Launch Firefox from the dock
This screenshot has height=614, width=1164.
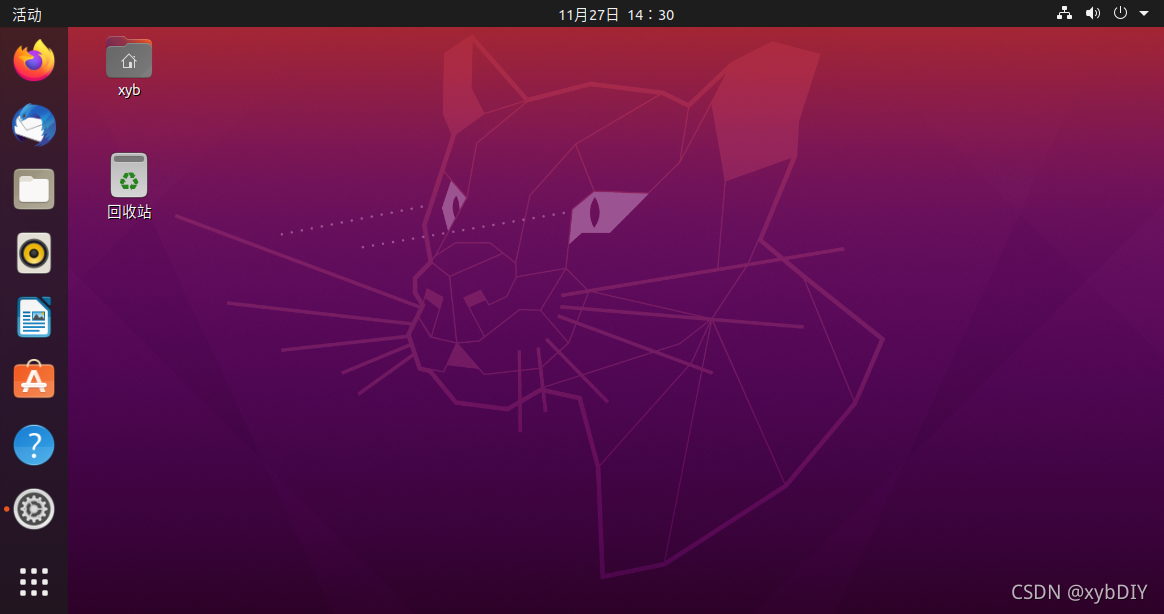click(34, 61)
